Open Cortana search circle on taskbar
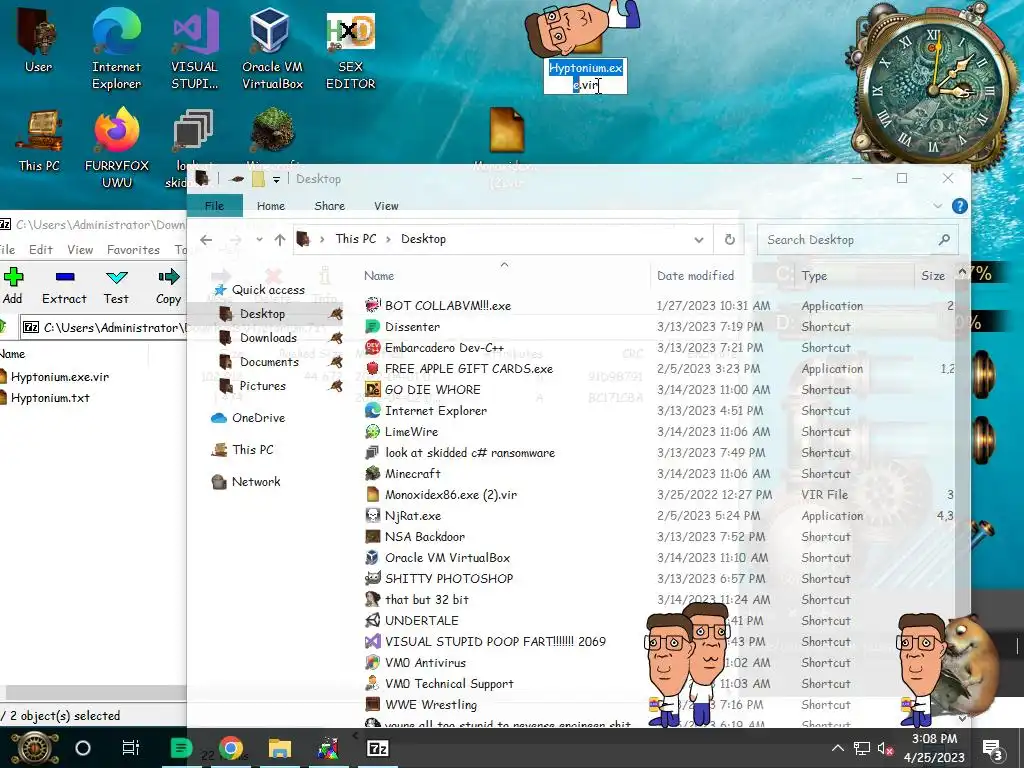Screen dimensions: 1024x768 coord(83,748)
